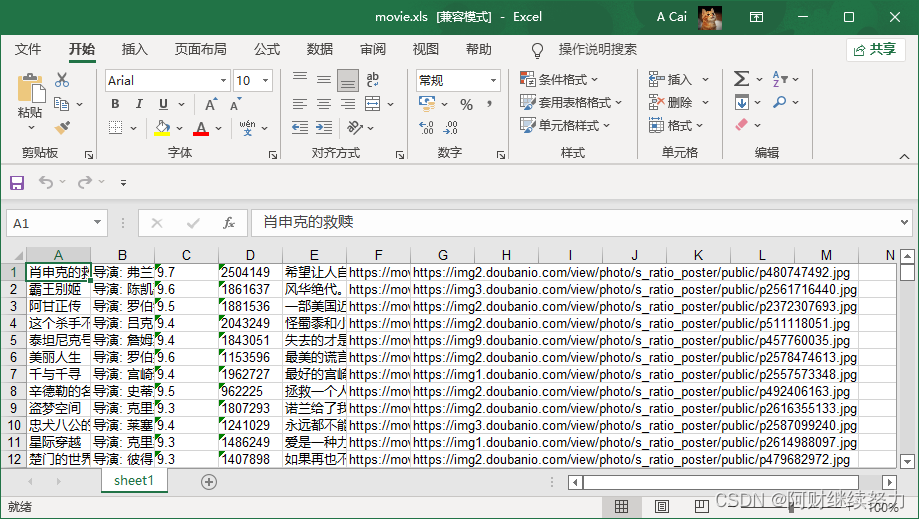The width and height of the screenshot is (919, 519).
Task: Click the Paste clipboard icon
Action: (31, 88)
